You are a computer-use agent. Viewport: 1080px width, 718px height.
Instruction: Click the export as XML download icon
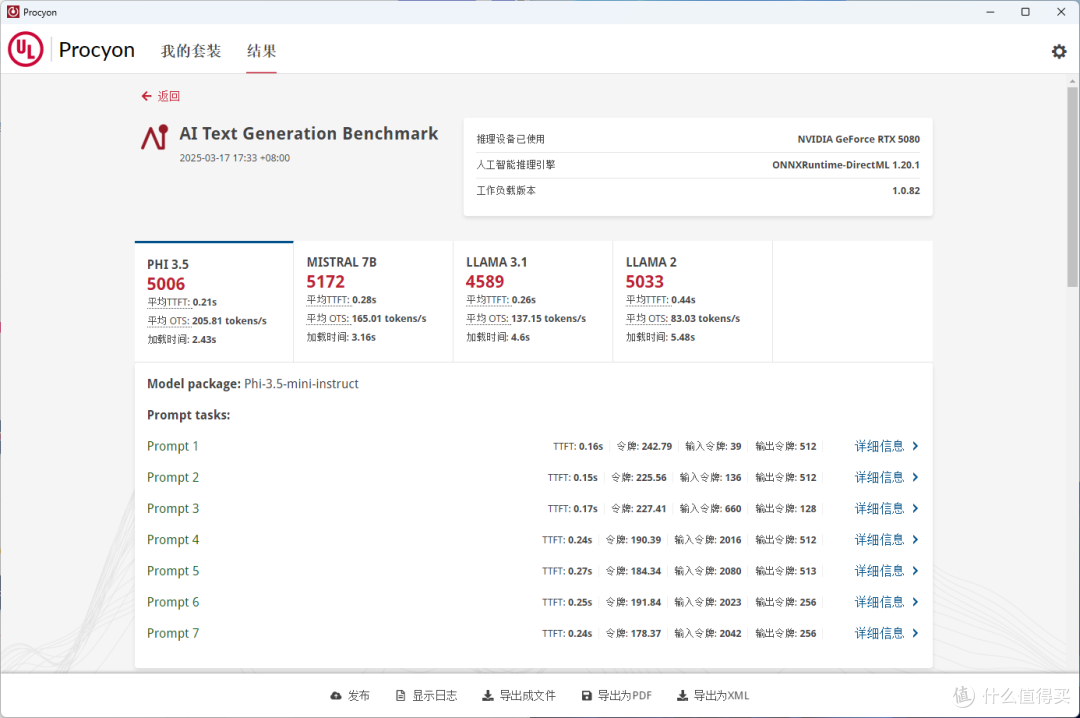pyautogui.click(x=682, y=695)
